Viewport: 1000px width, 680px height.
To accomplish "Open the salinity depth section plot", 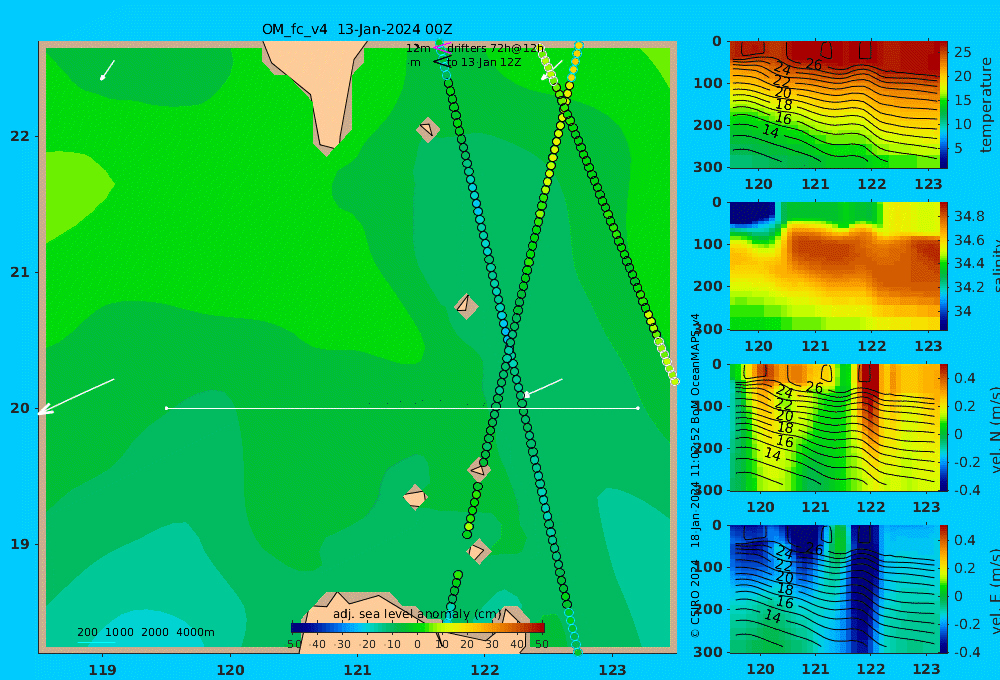I will [834, 266].
